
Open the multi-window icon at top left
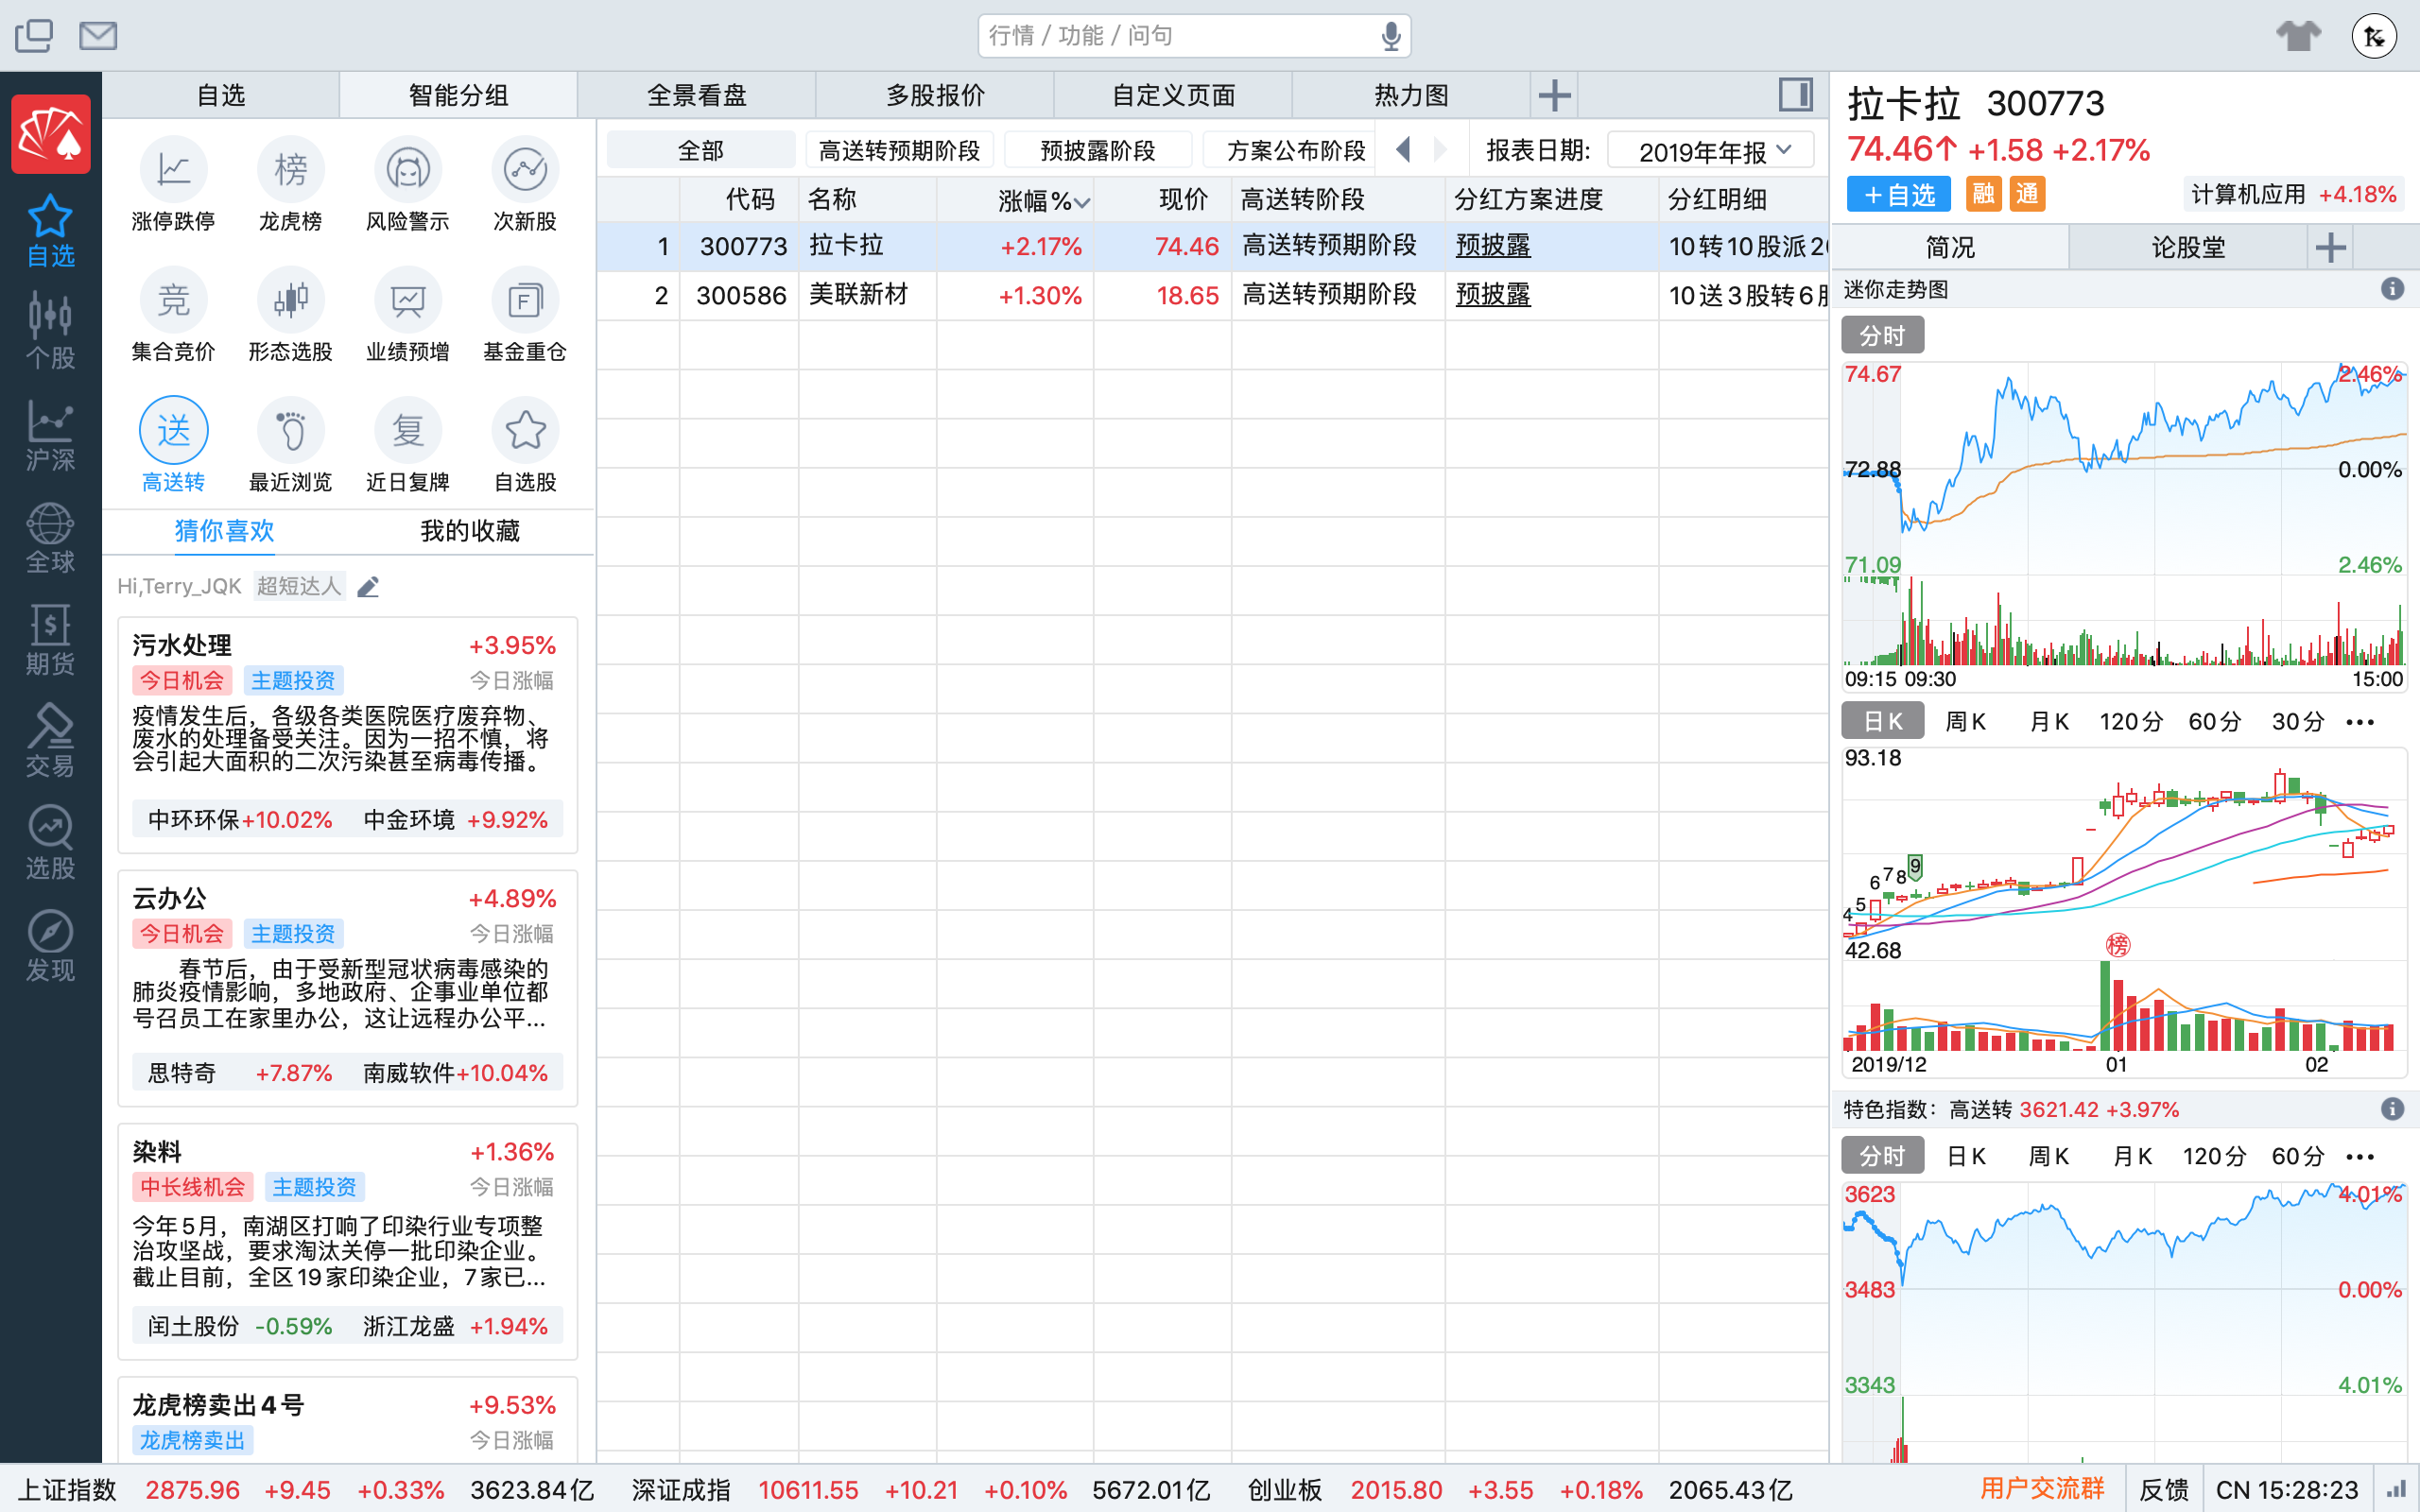[x=34, y=36]
